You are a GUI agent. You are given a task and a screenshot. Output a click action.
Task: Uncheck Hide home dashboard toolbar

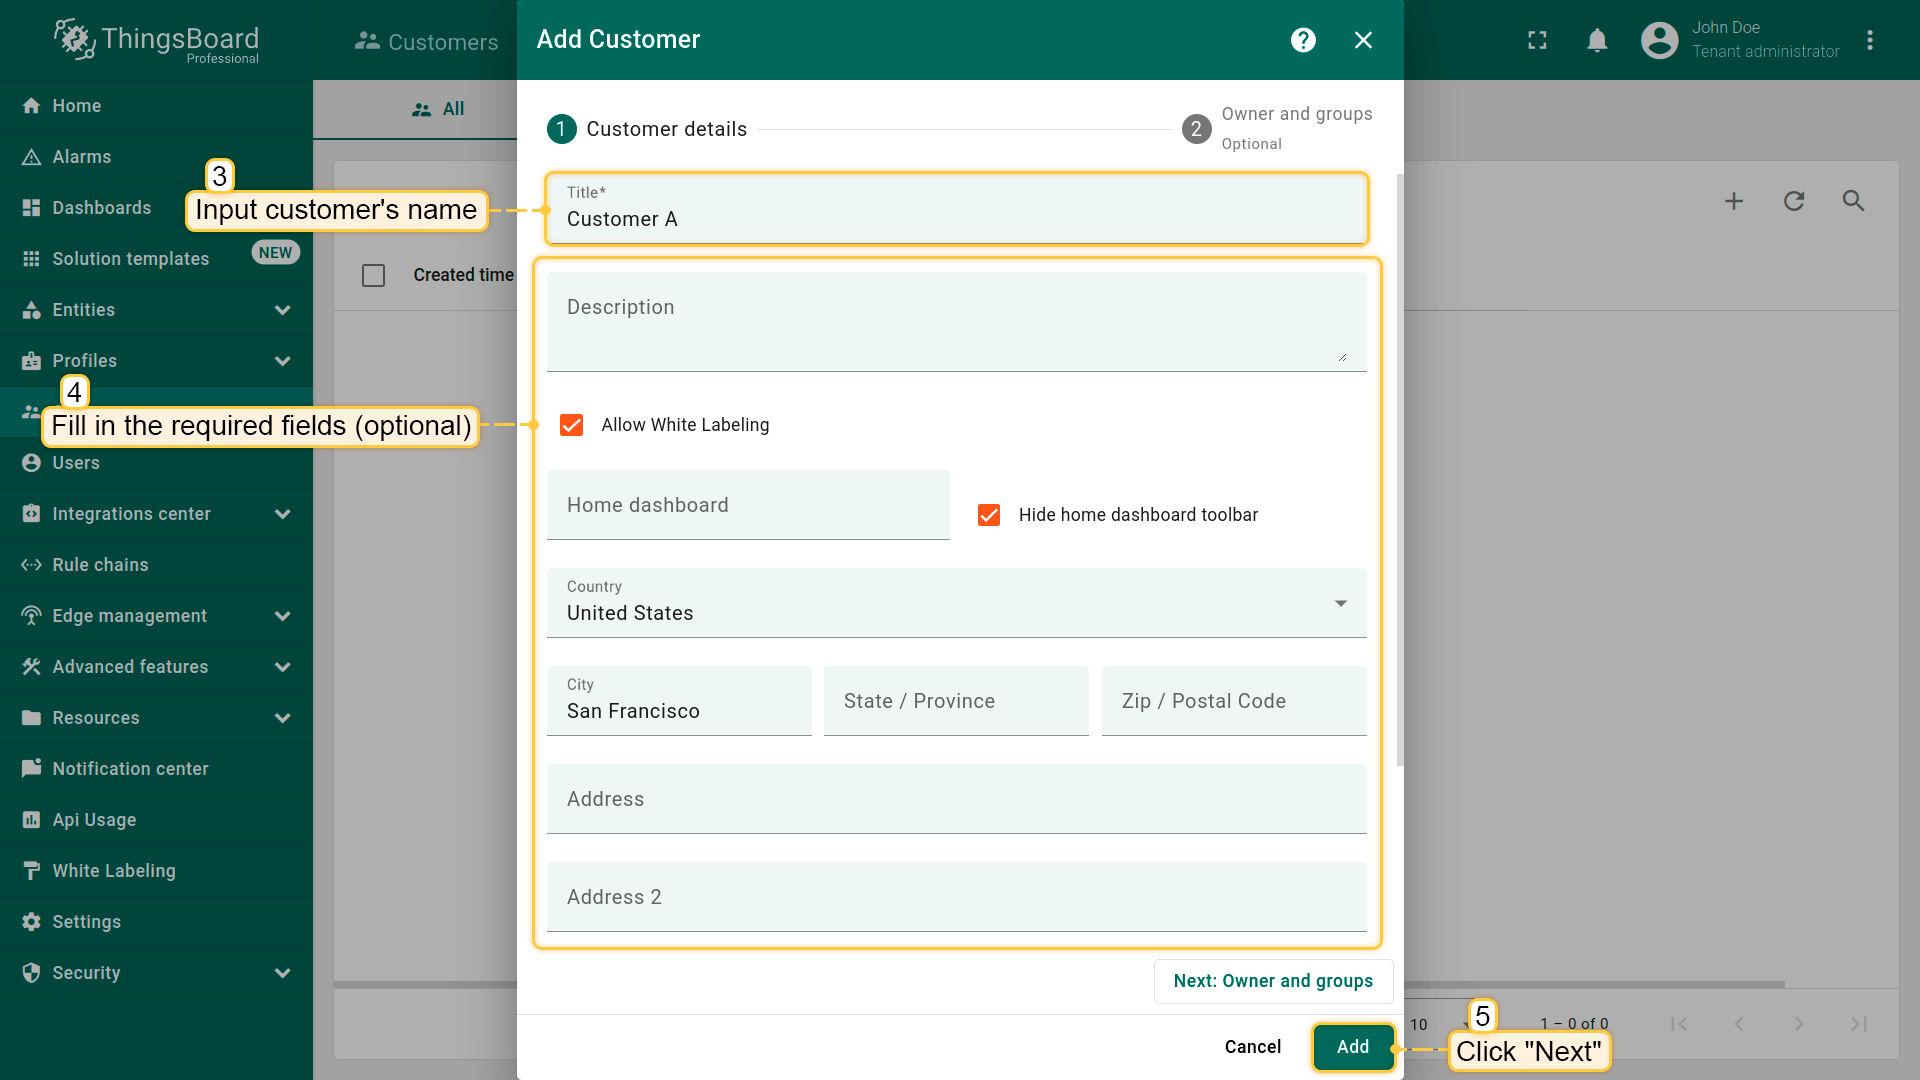coord(989,515)
